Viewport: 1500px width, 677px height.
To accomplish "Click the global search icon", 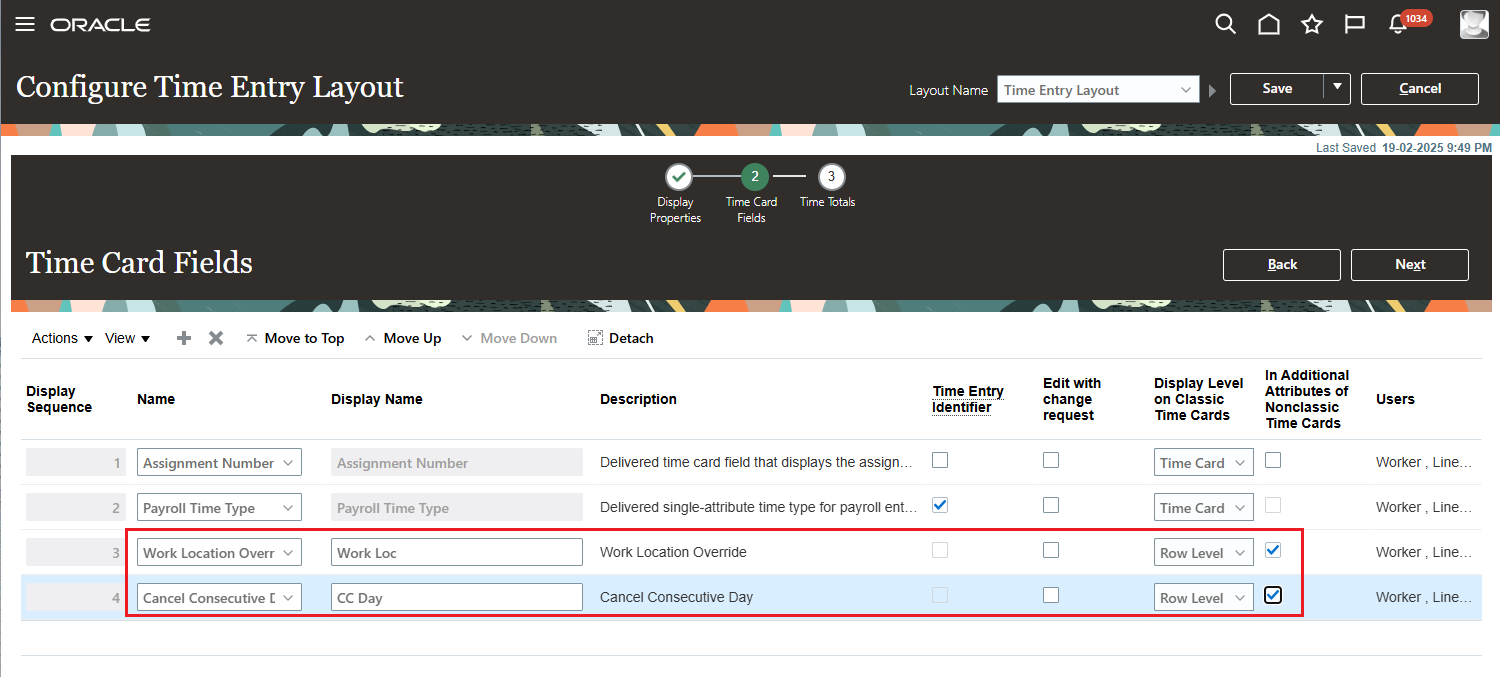I will [1225, 24].
